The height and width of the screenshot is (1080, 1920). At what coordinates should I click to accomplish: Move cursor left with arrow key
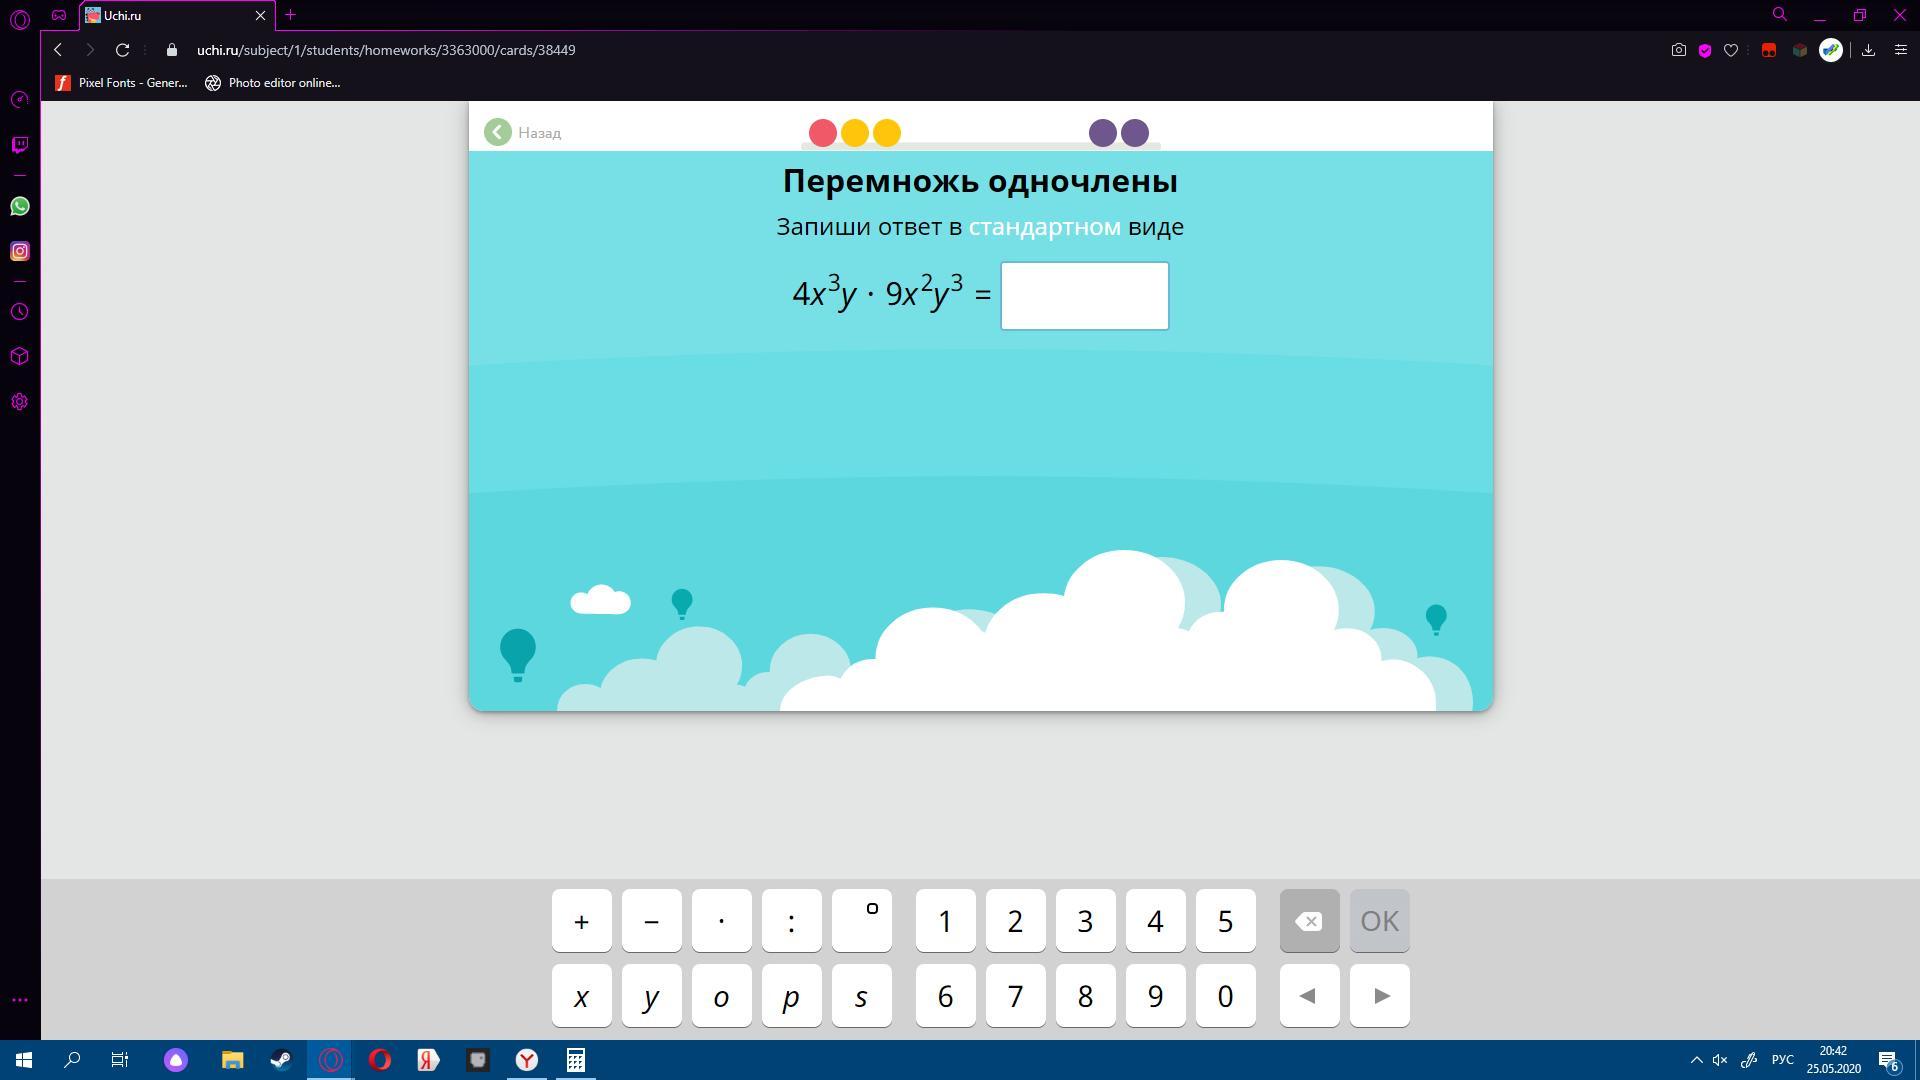point(1308,996)
